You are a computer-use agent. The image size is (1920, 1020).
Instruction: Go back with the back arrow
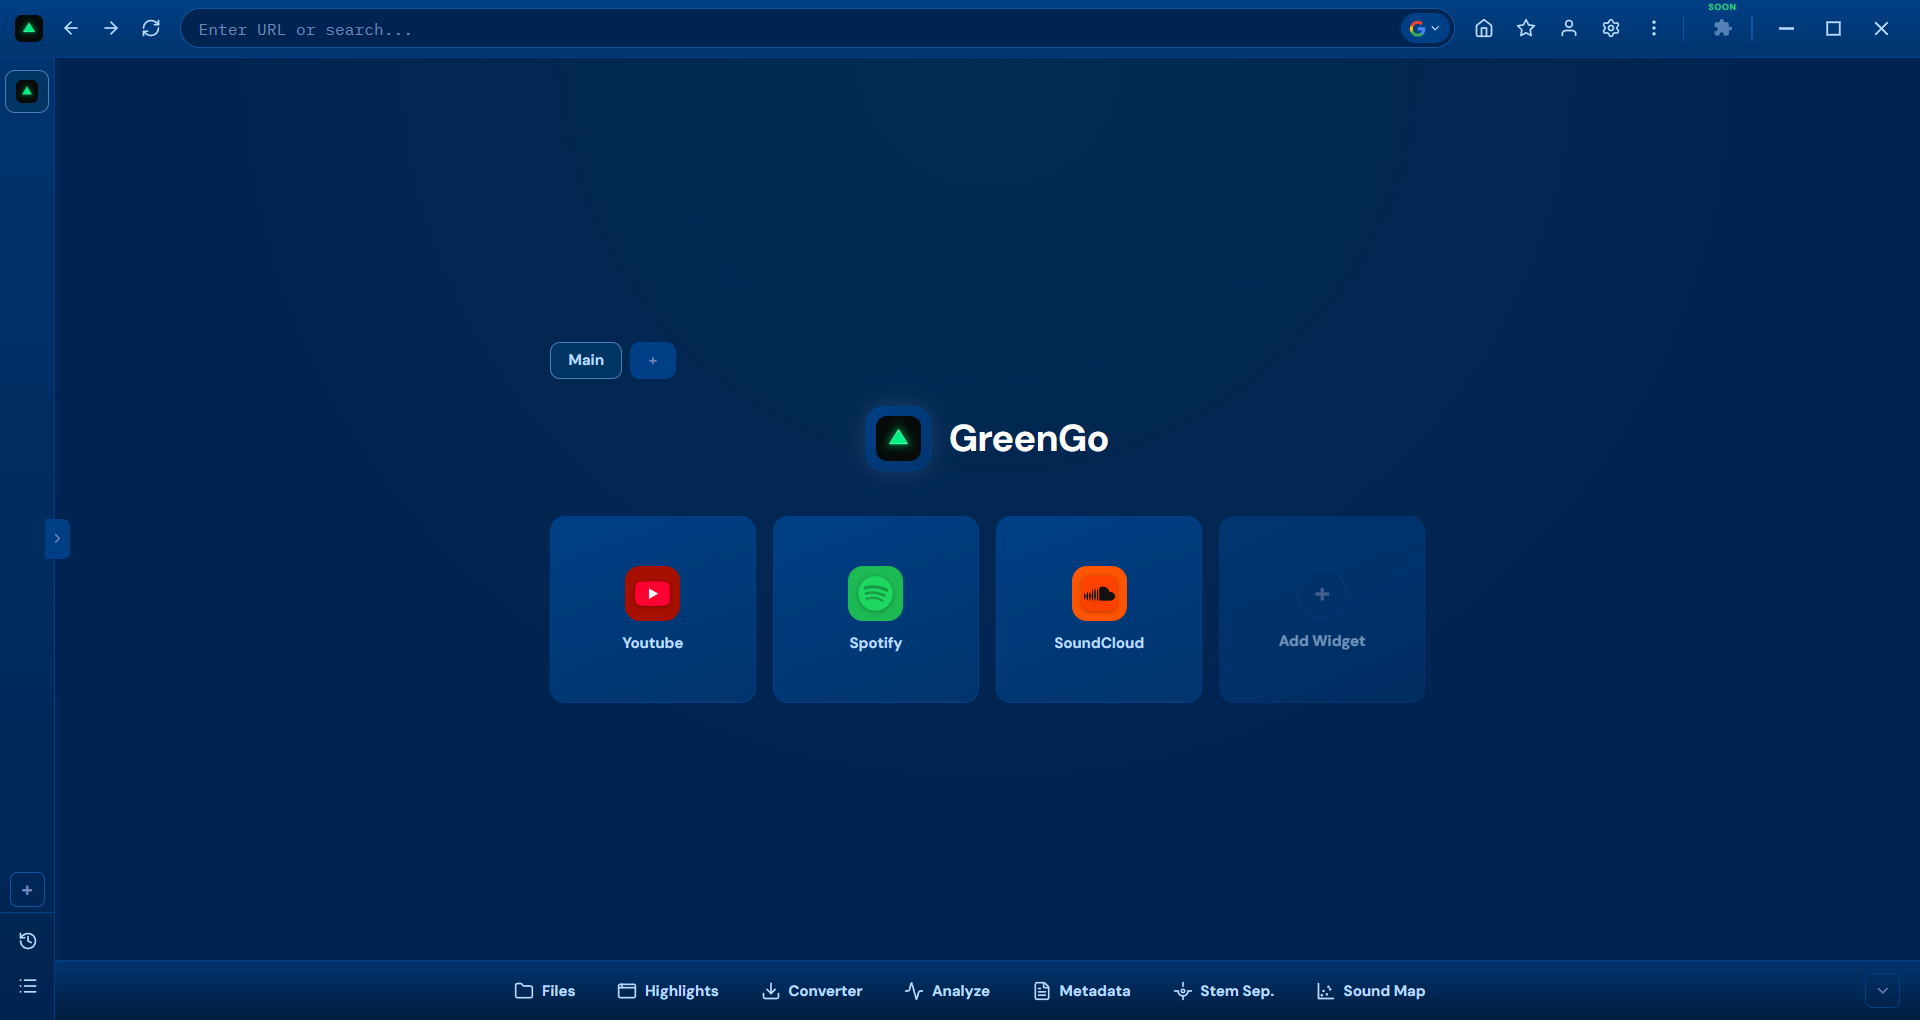tap(71, 29)
